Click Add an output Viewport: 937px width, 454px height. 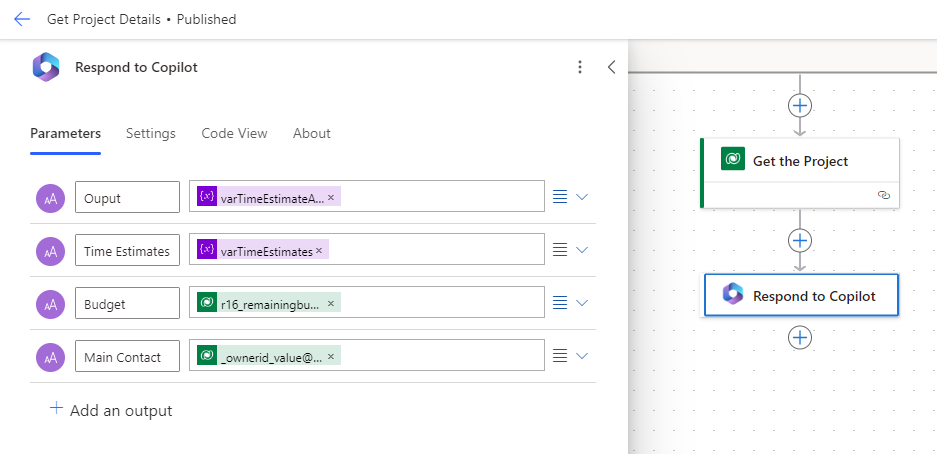(111, 410)
